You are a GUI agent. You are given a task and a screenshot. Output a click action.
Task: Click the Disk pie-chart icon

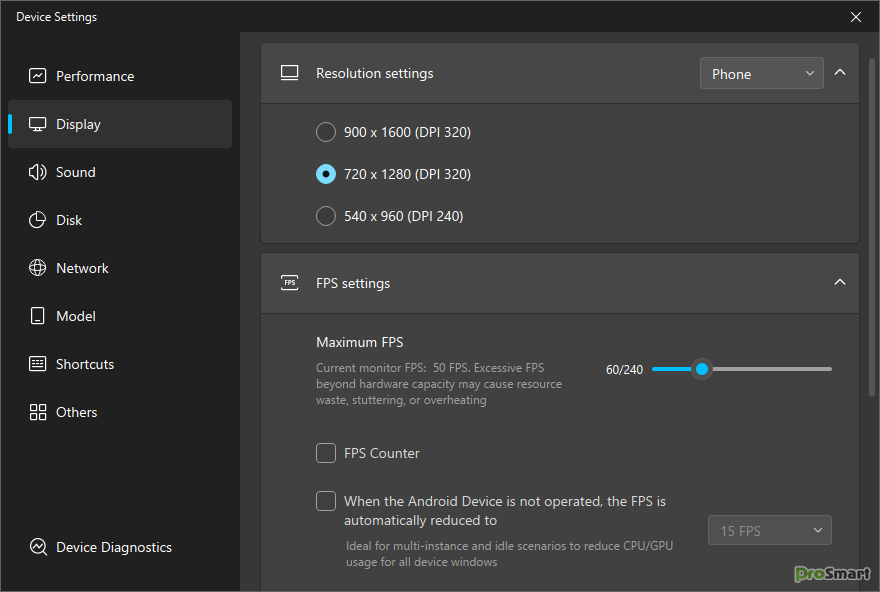click(38, 220)
